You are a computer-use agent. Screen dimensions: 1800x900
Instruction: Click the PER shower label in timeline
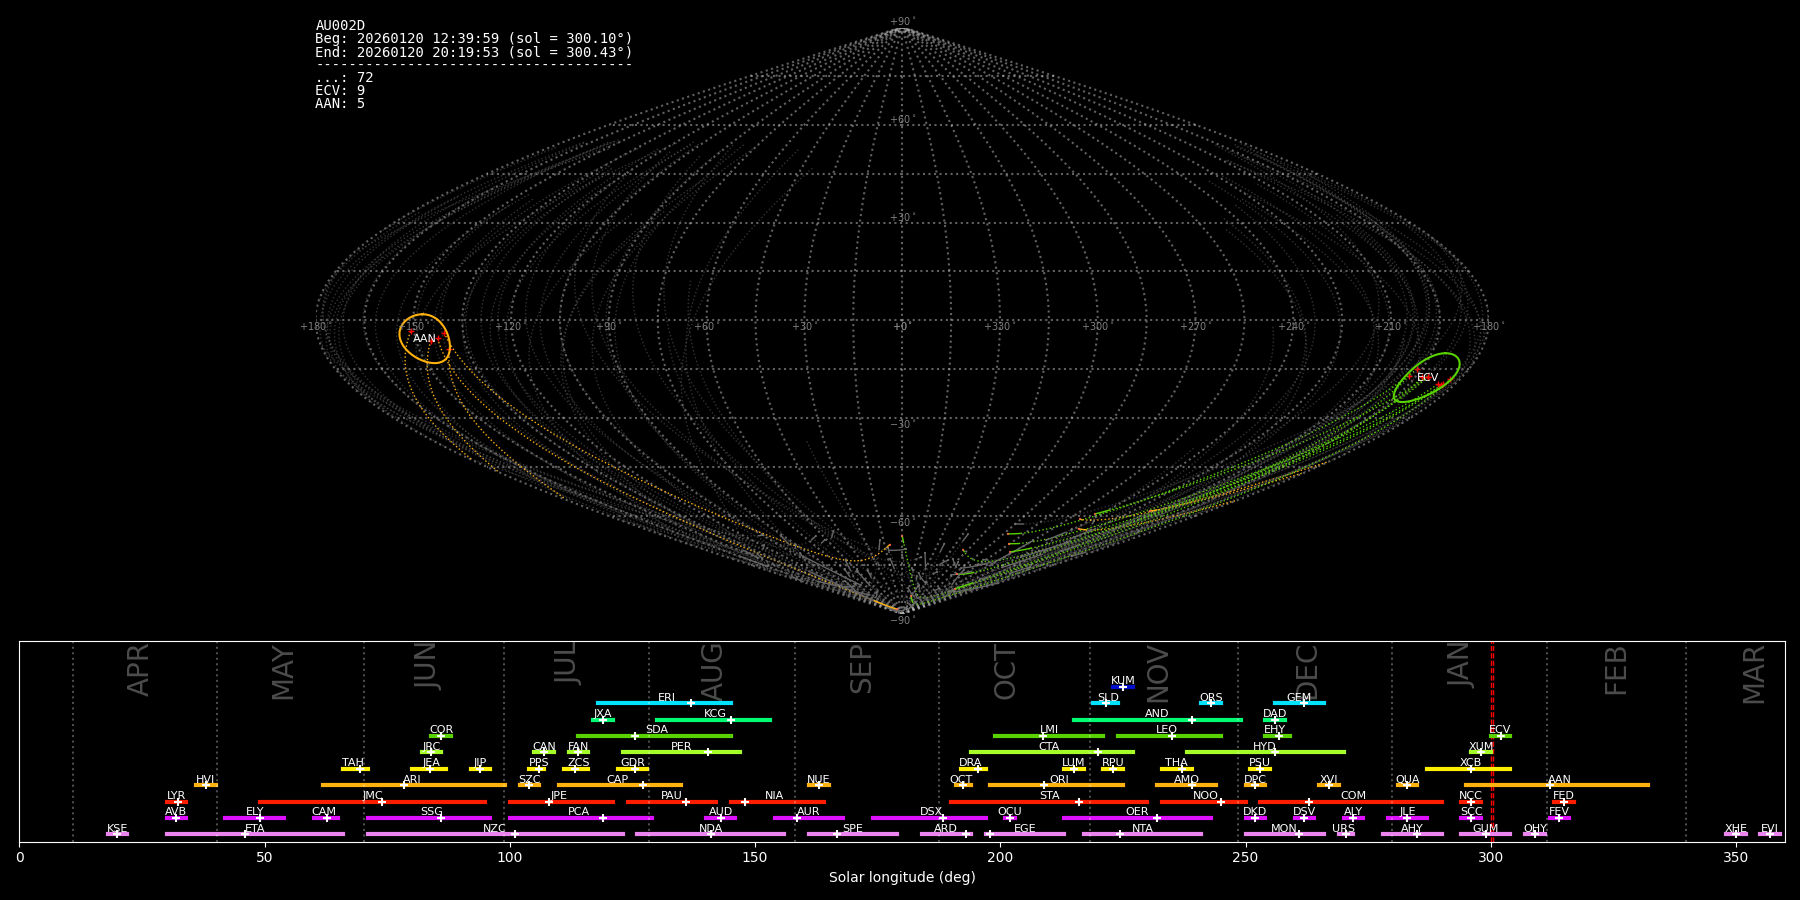(681, 747)
